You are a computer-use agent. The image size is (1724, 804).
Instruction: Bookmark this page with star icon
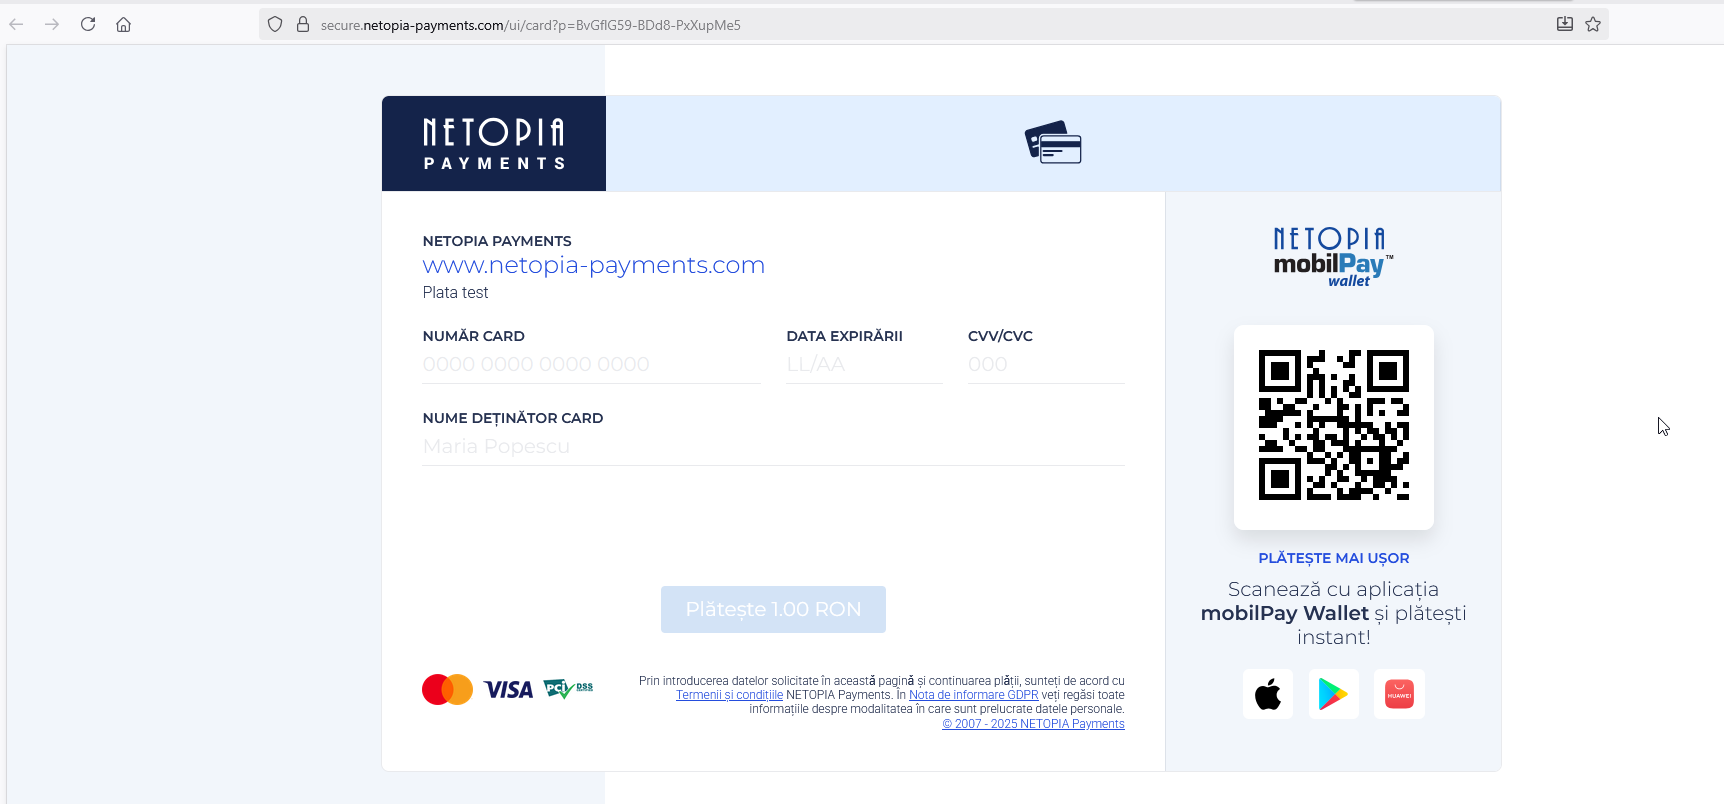pyautogui.click(x=1593, y=24)
